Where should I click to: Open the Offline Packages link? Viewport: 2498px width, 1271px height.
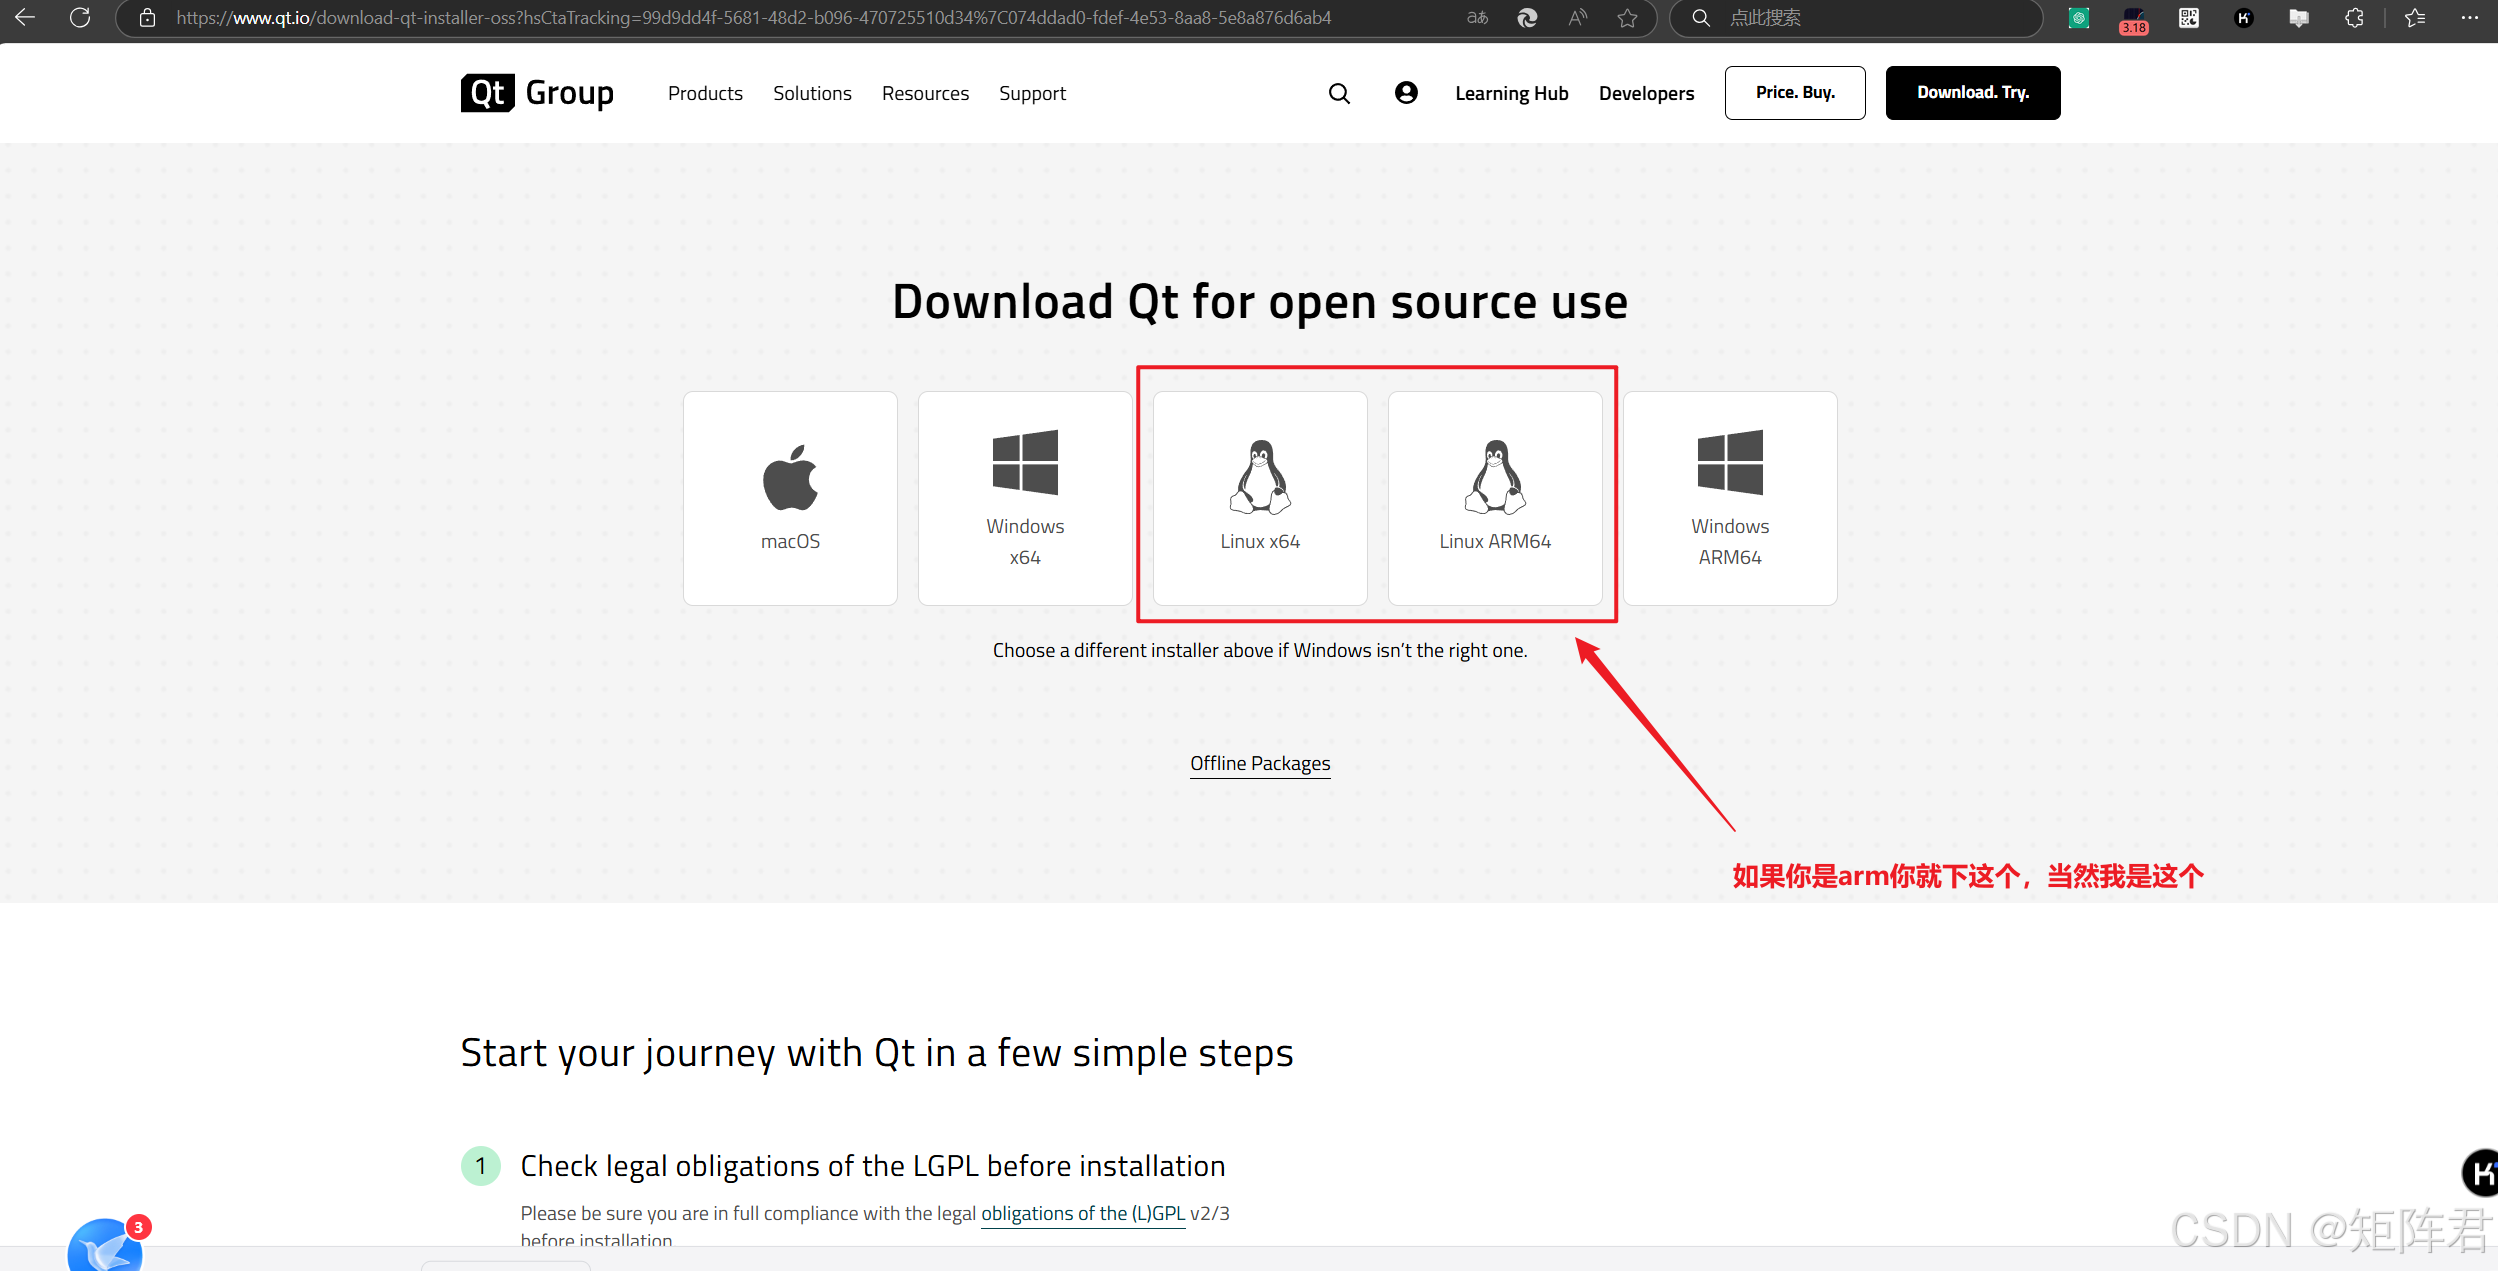(1260, 763)
